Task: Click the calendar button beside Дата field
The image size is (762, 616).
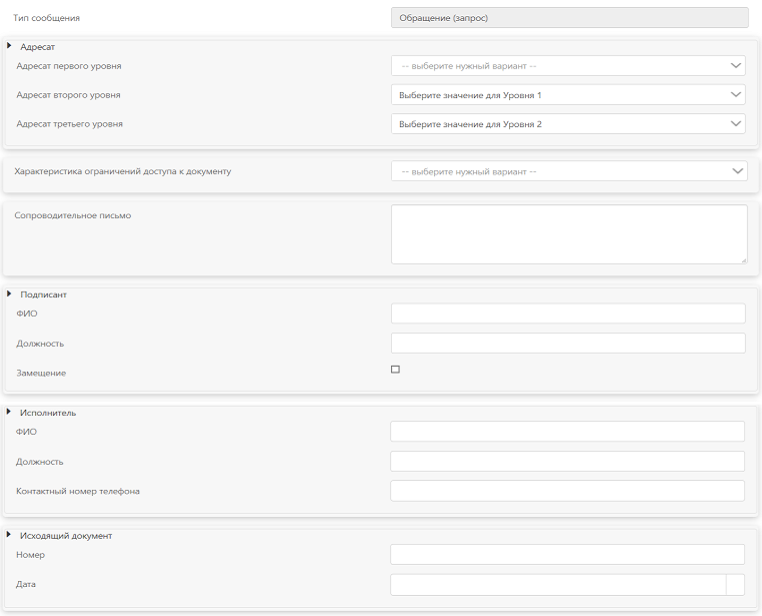Action: pos(735,585)
